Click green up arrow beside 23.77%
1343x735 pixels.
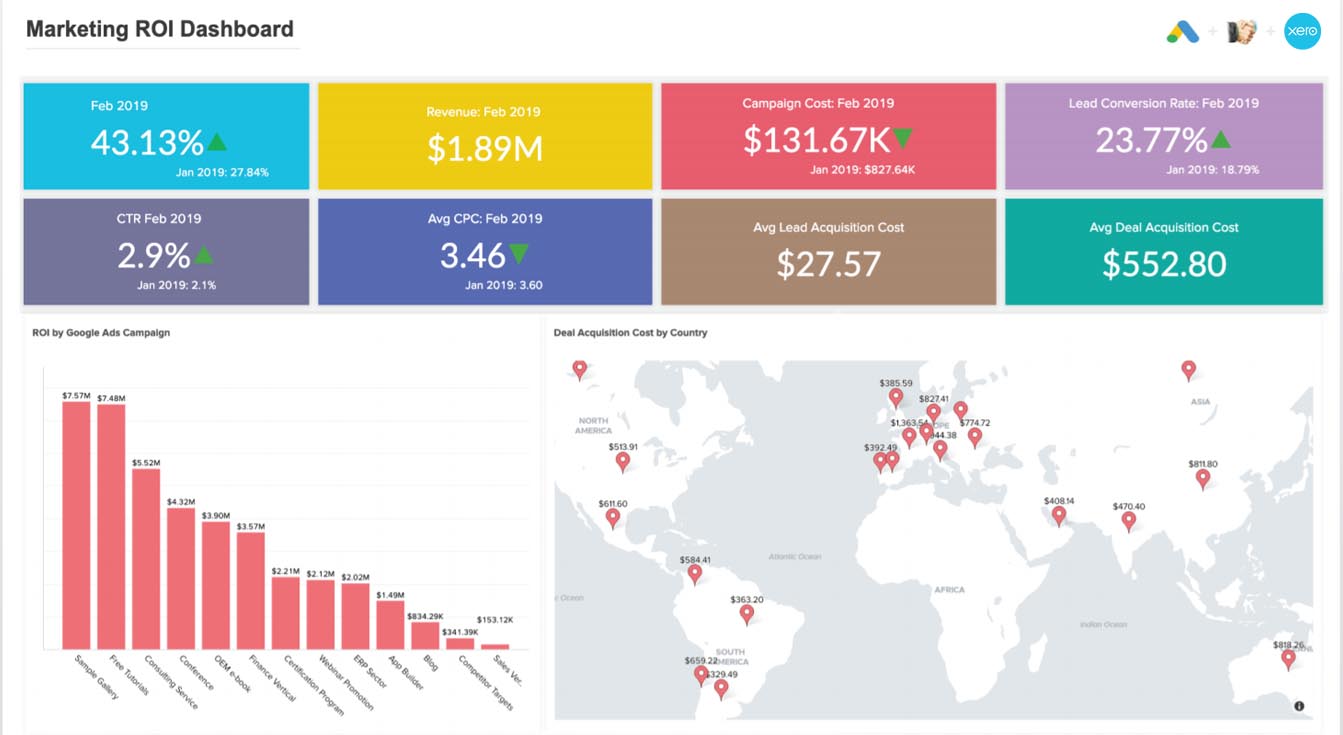tap(1221, 139)
